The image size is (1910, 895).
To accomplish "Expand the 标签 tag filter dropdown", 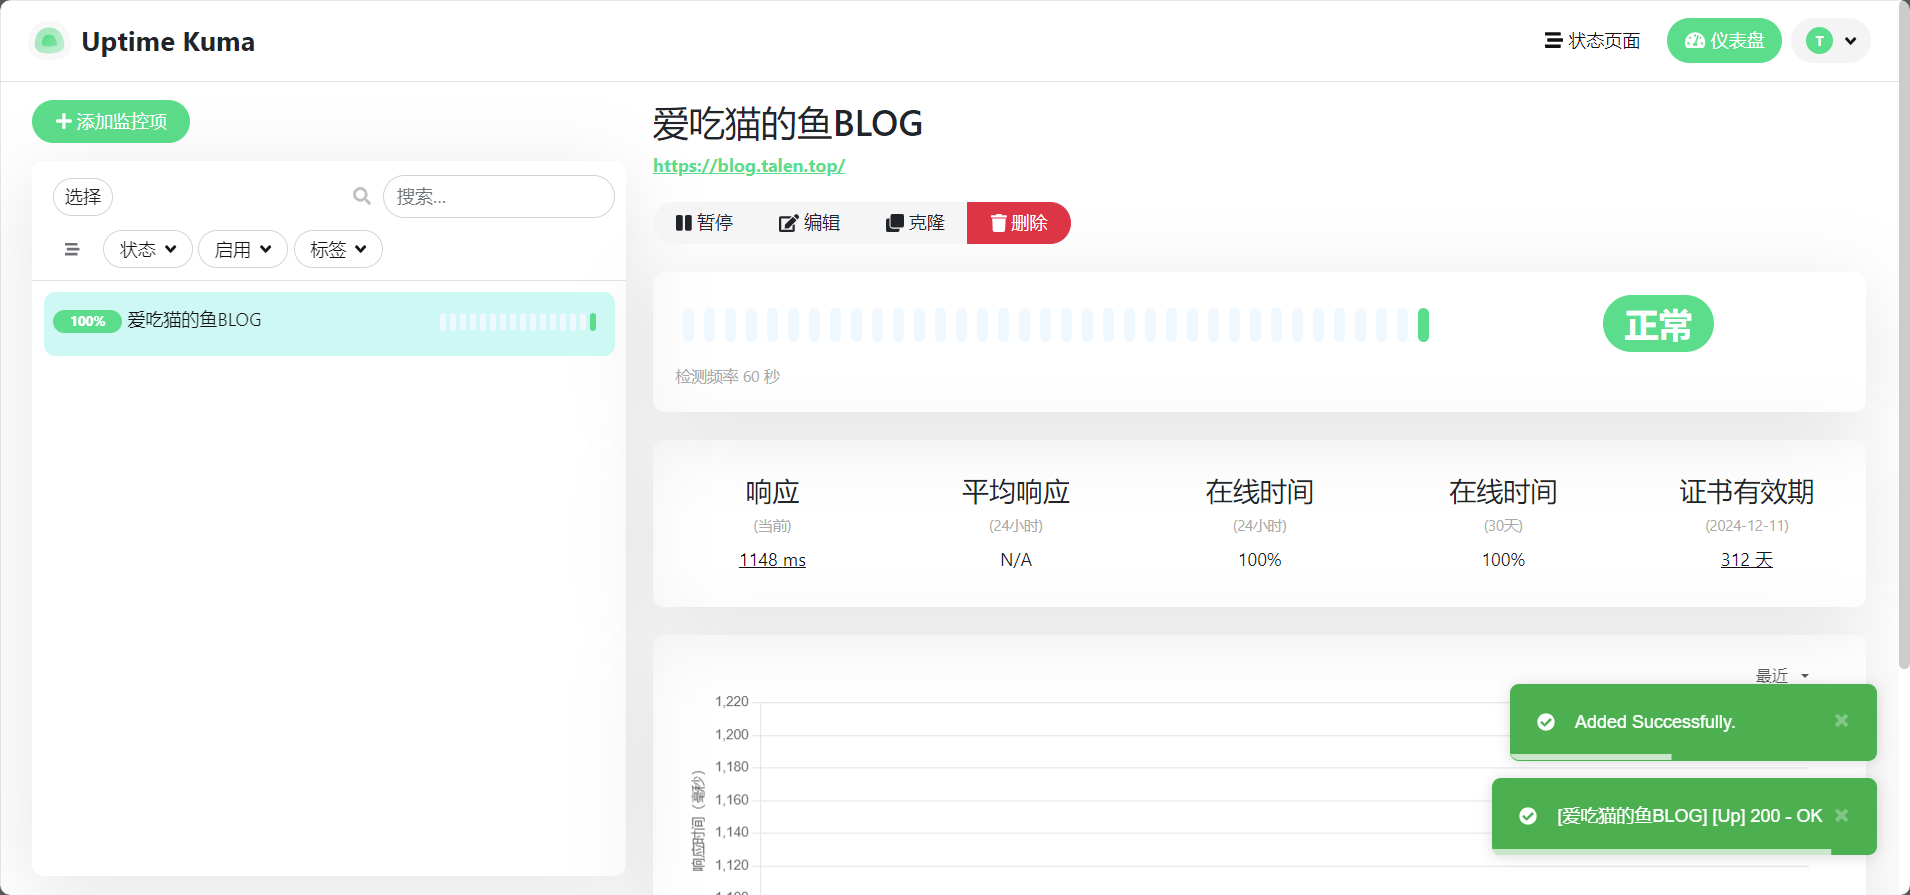I will coord(338,249).
